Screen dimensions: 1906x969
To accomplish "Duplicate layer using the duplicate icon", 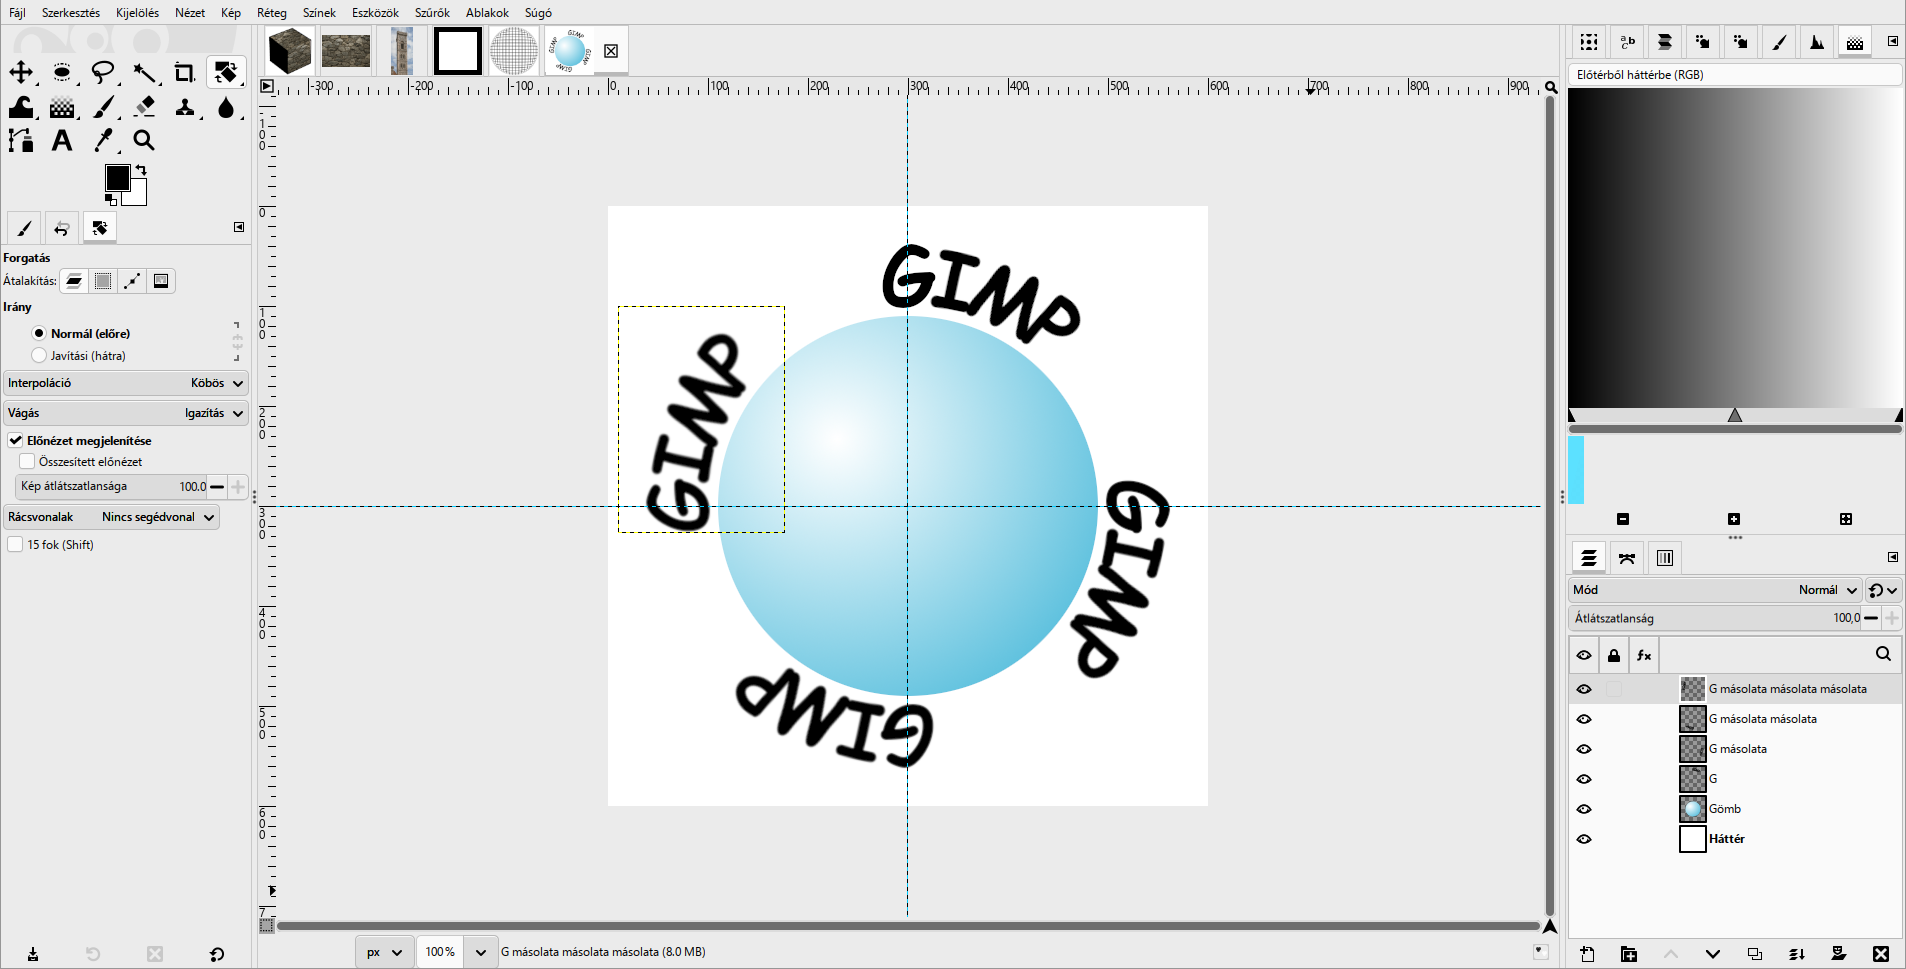I will tap(1755, 954).
